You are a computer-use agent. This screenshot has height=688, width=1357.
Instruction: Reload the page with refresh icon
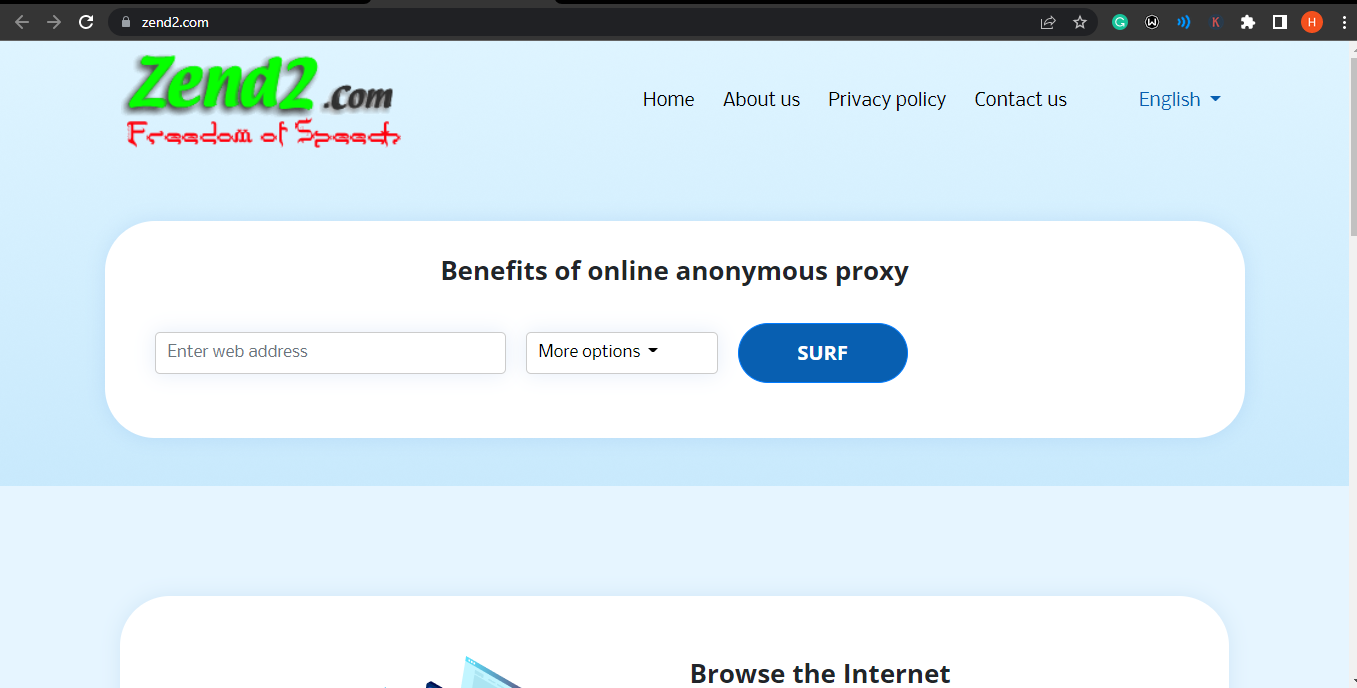pyautogui.click(x=86, y=22)
